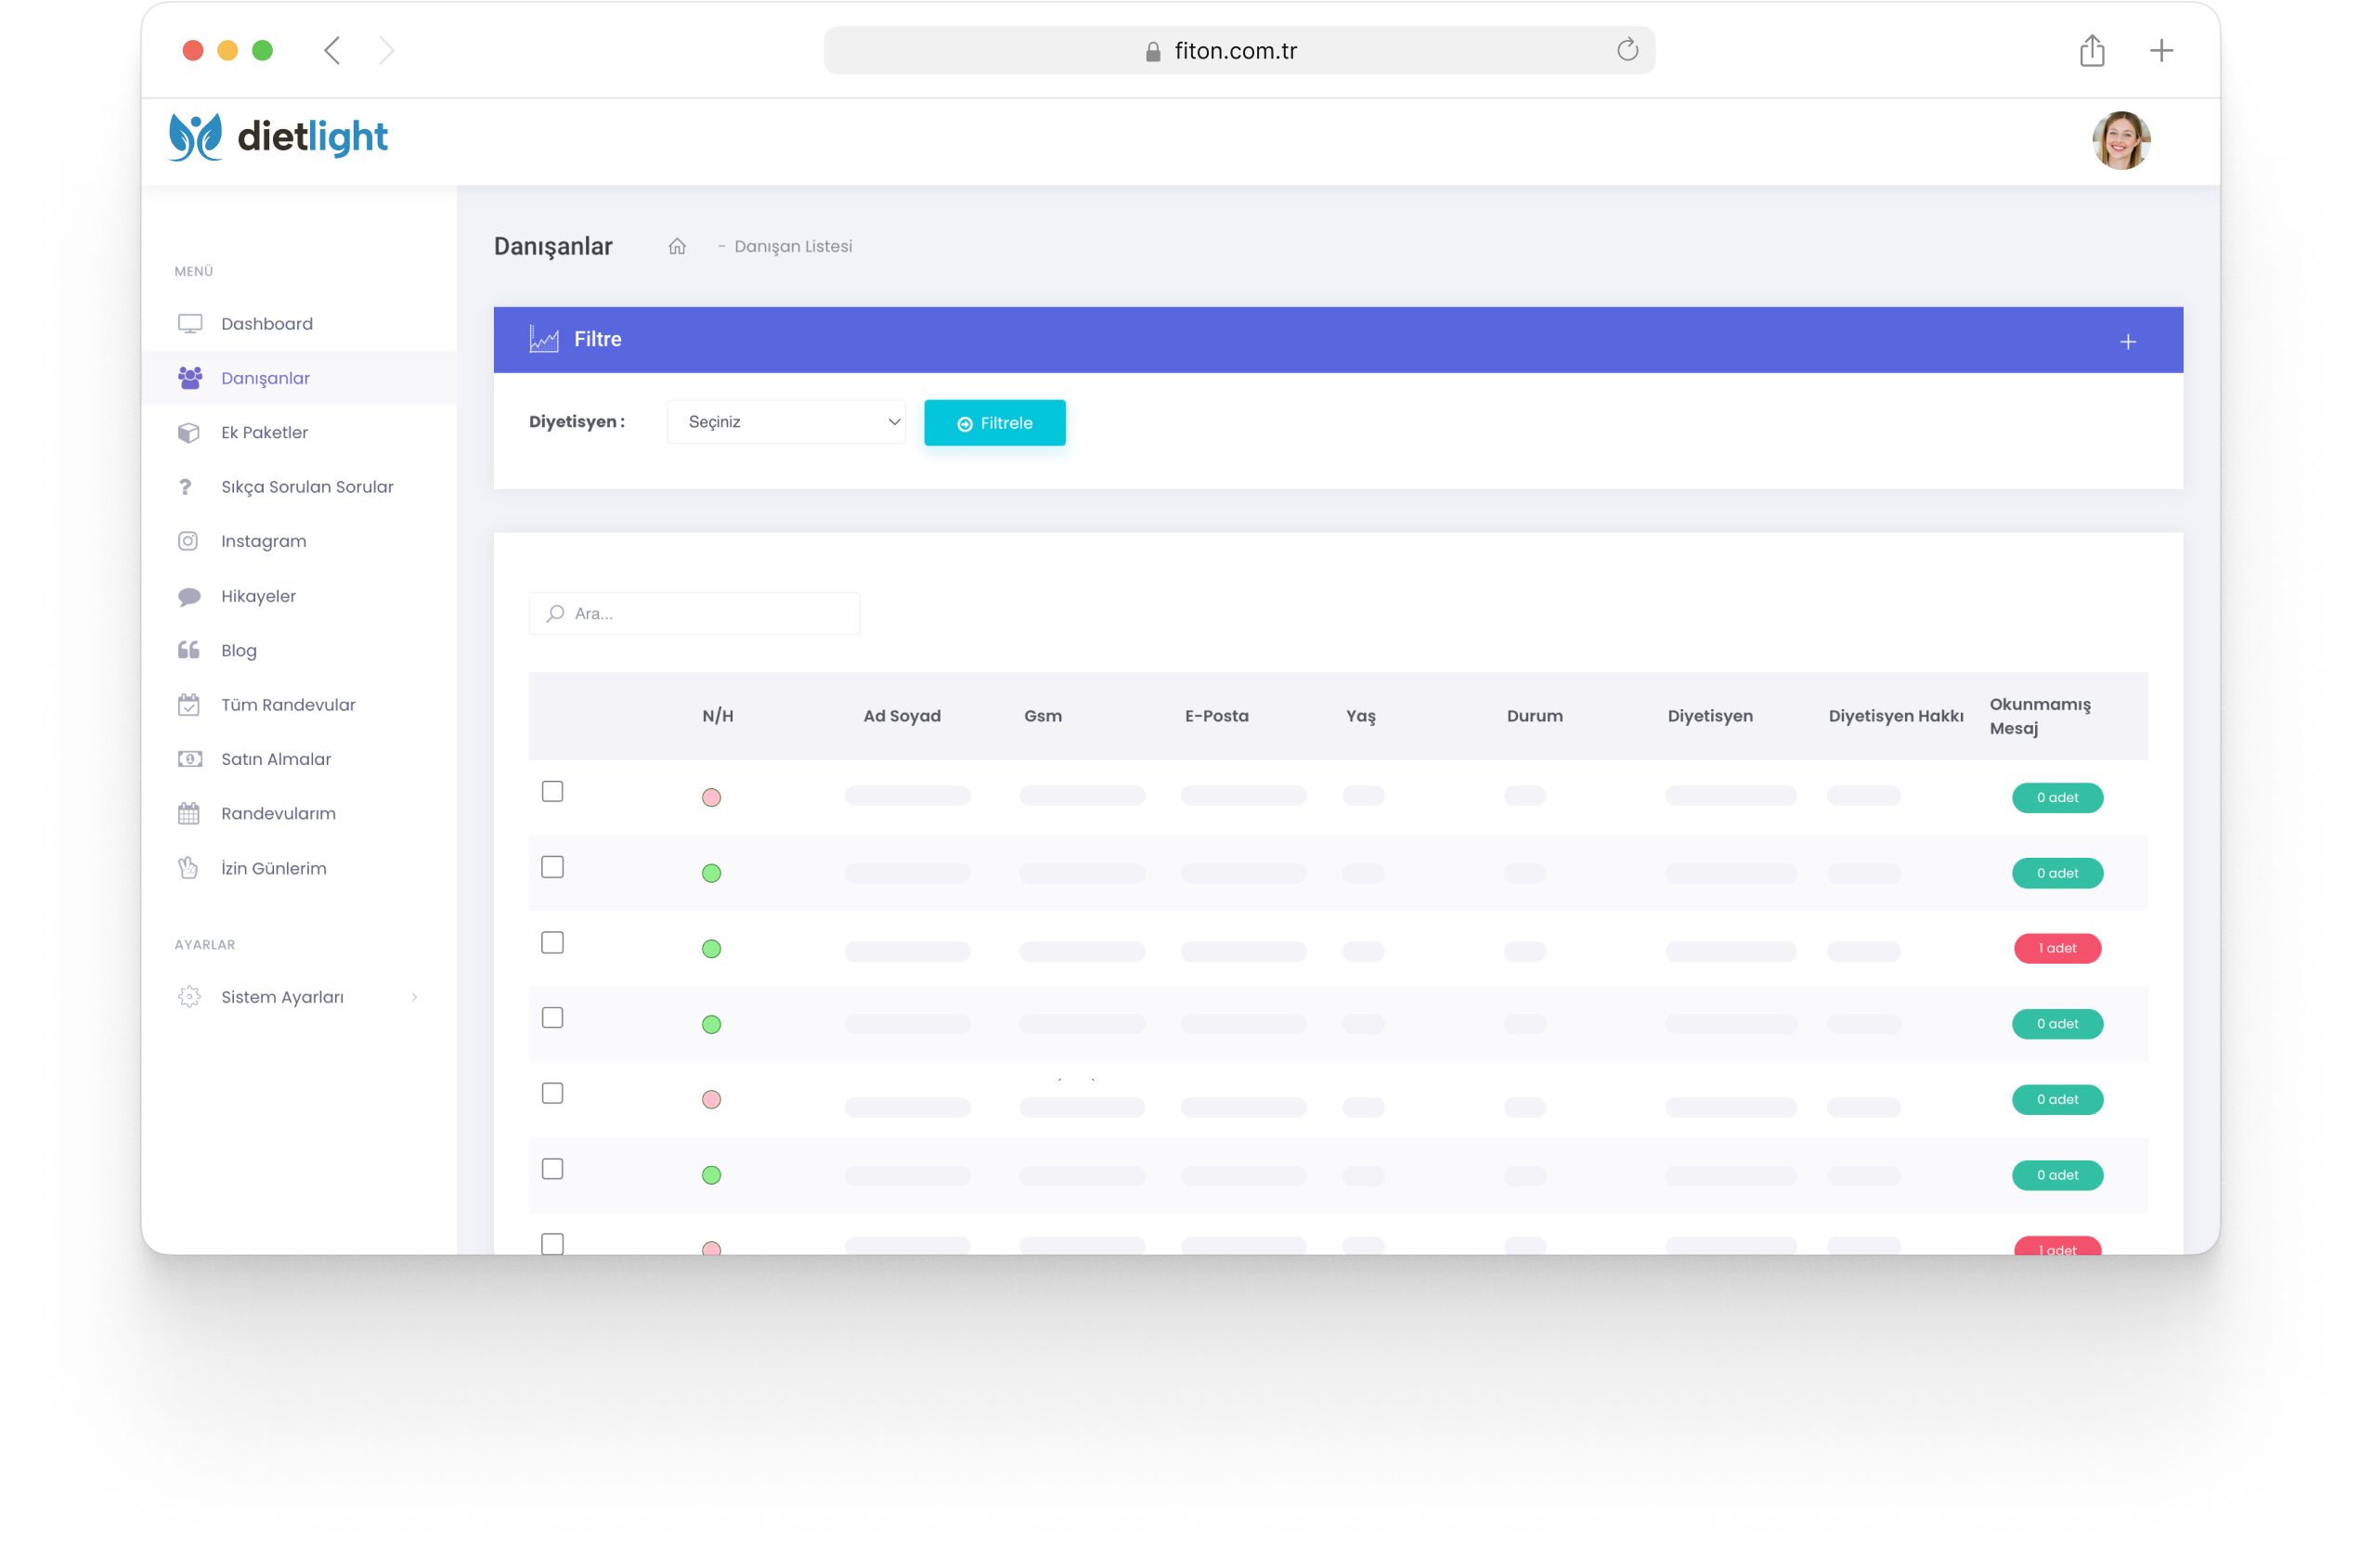Check the fourth row checkbox

click(x=552, y=1018)
